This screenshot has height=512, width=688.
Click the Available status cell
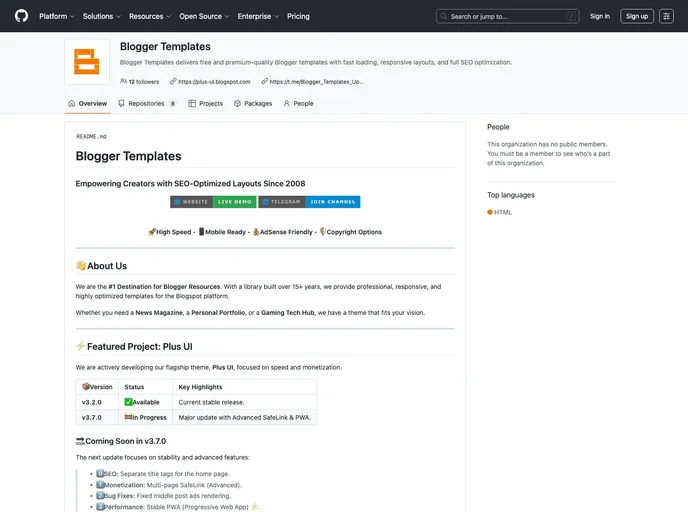[145, 402]
